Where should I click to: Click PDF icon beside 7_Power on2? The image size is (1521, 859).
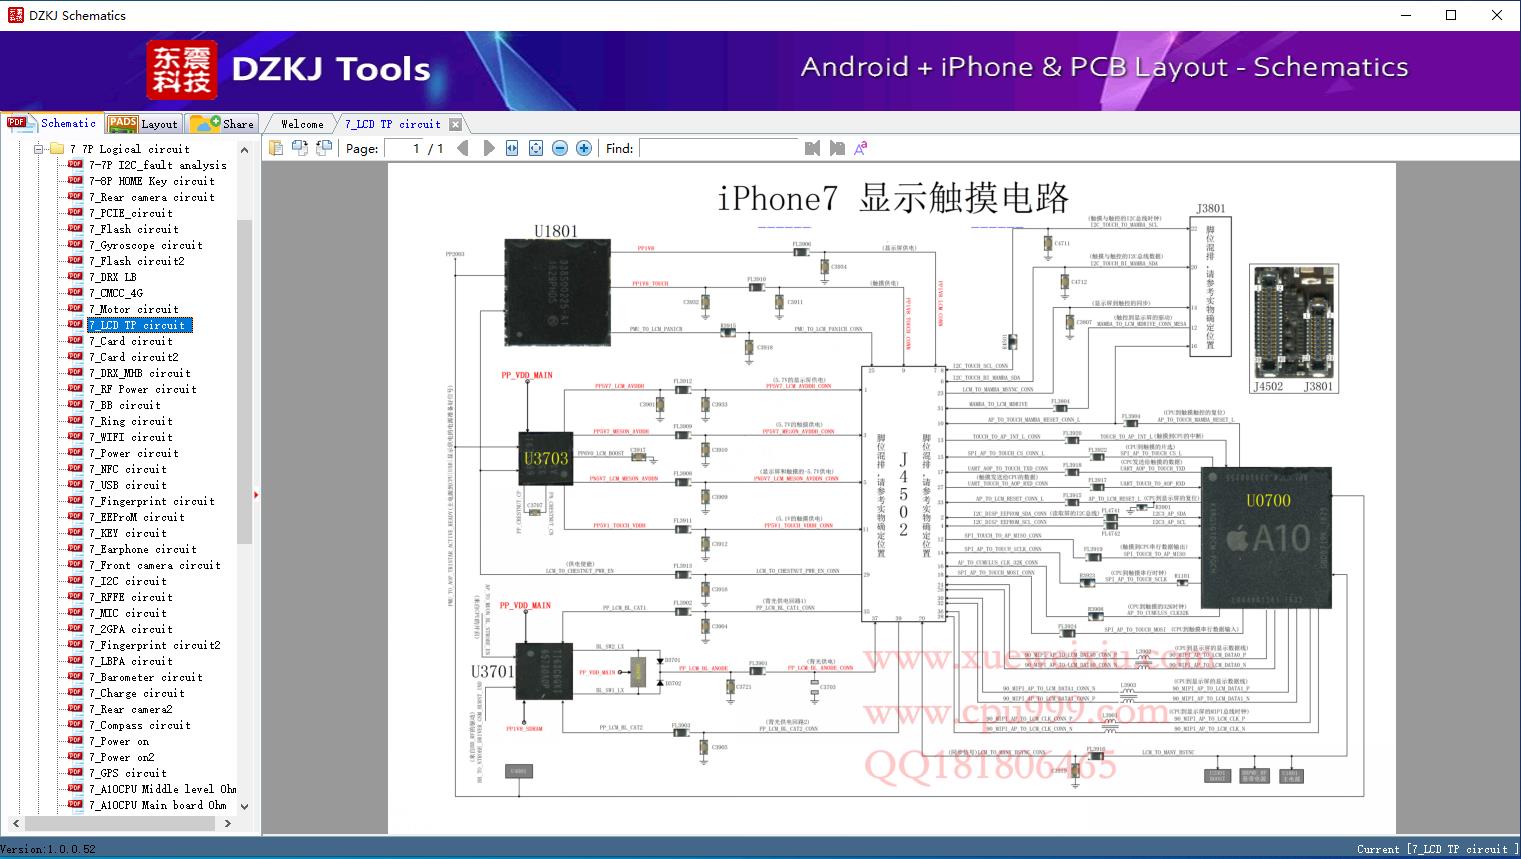(x=75, y=757)
